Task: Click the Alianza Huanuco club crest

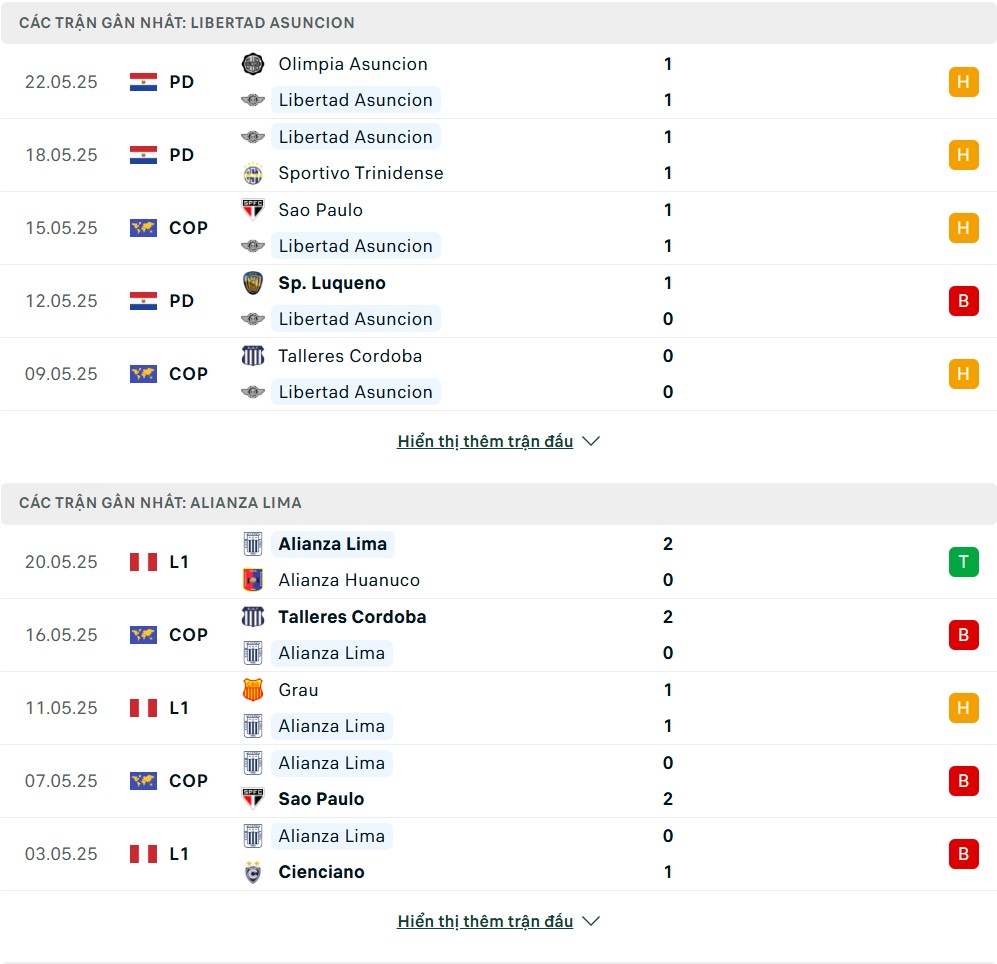Action: [253, 580]
